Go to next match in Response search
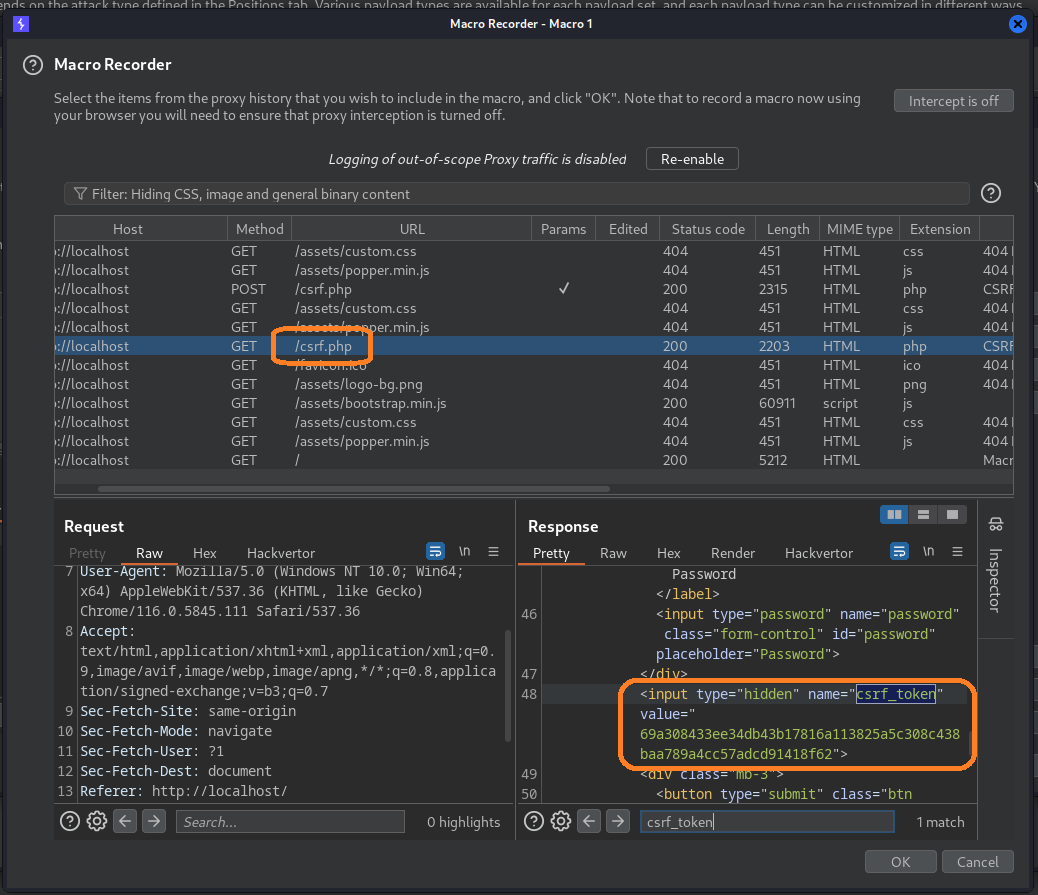Screen dimensions: 1038x895 click(617, 821)
